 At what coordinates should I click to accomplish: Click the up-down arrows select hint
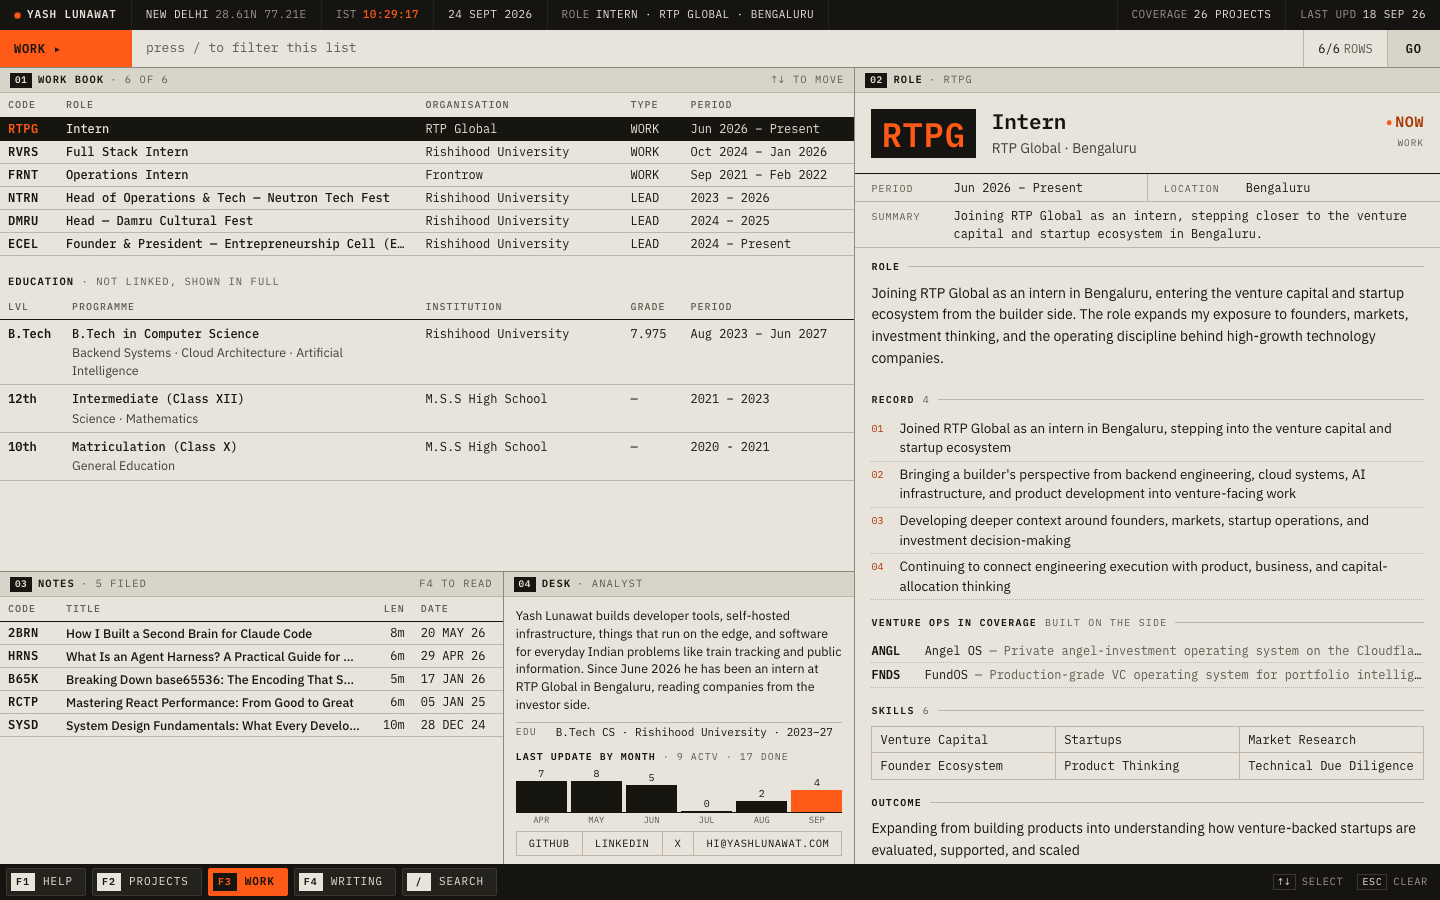coord(1308,882)
